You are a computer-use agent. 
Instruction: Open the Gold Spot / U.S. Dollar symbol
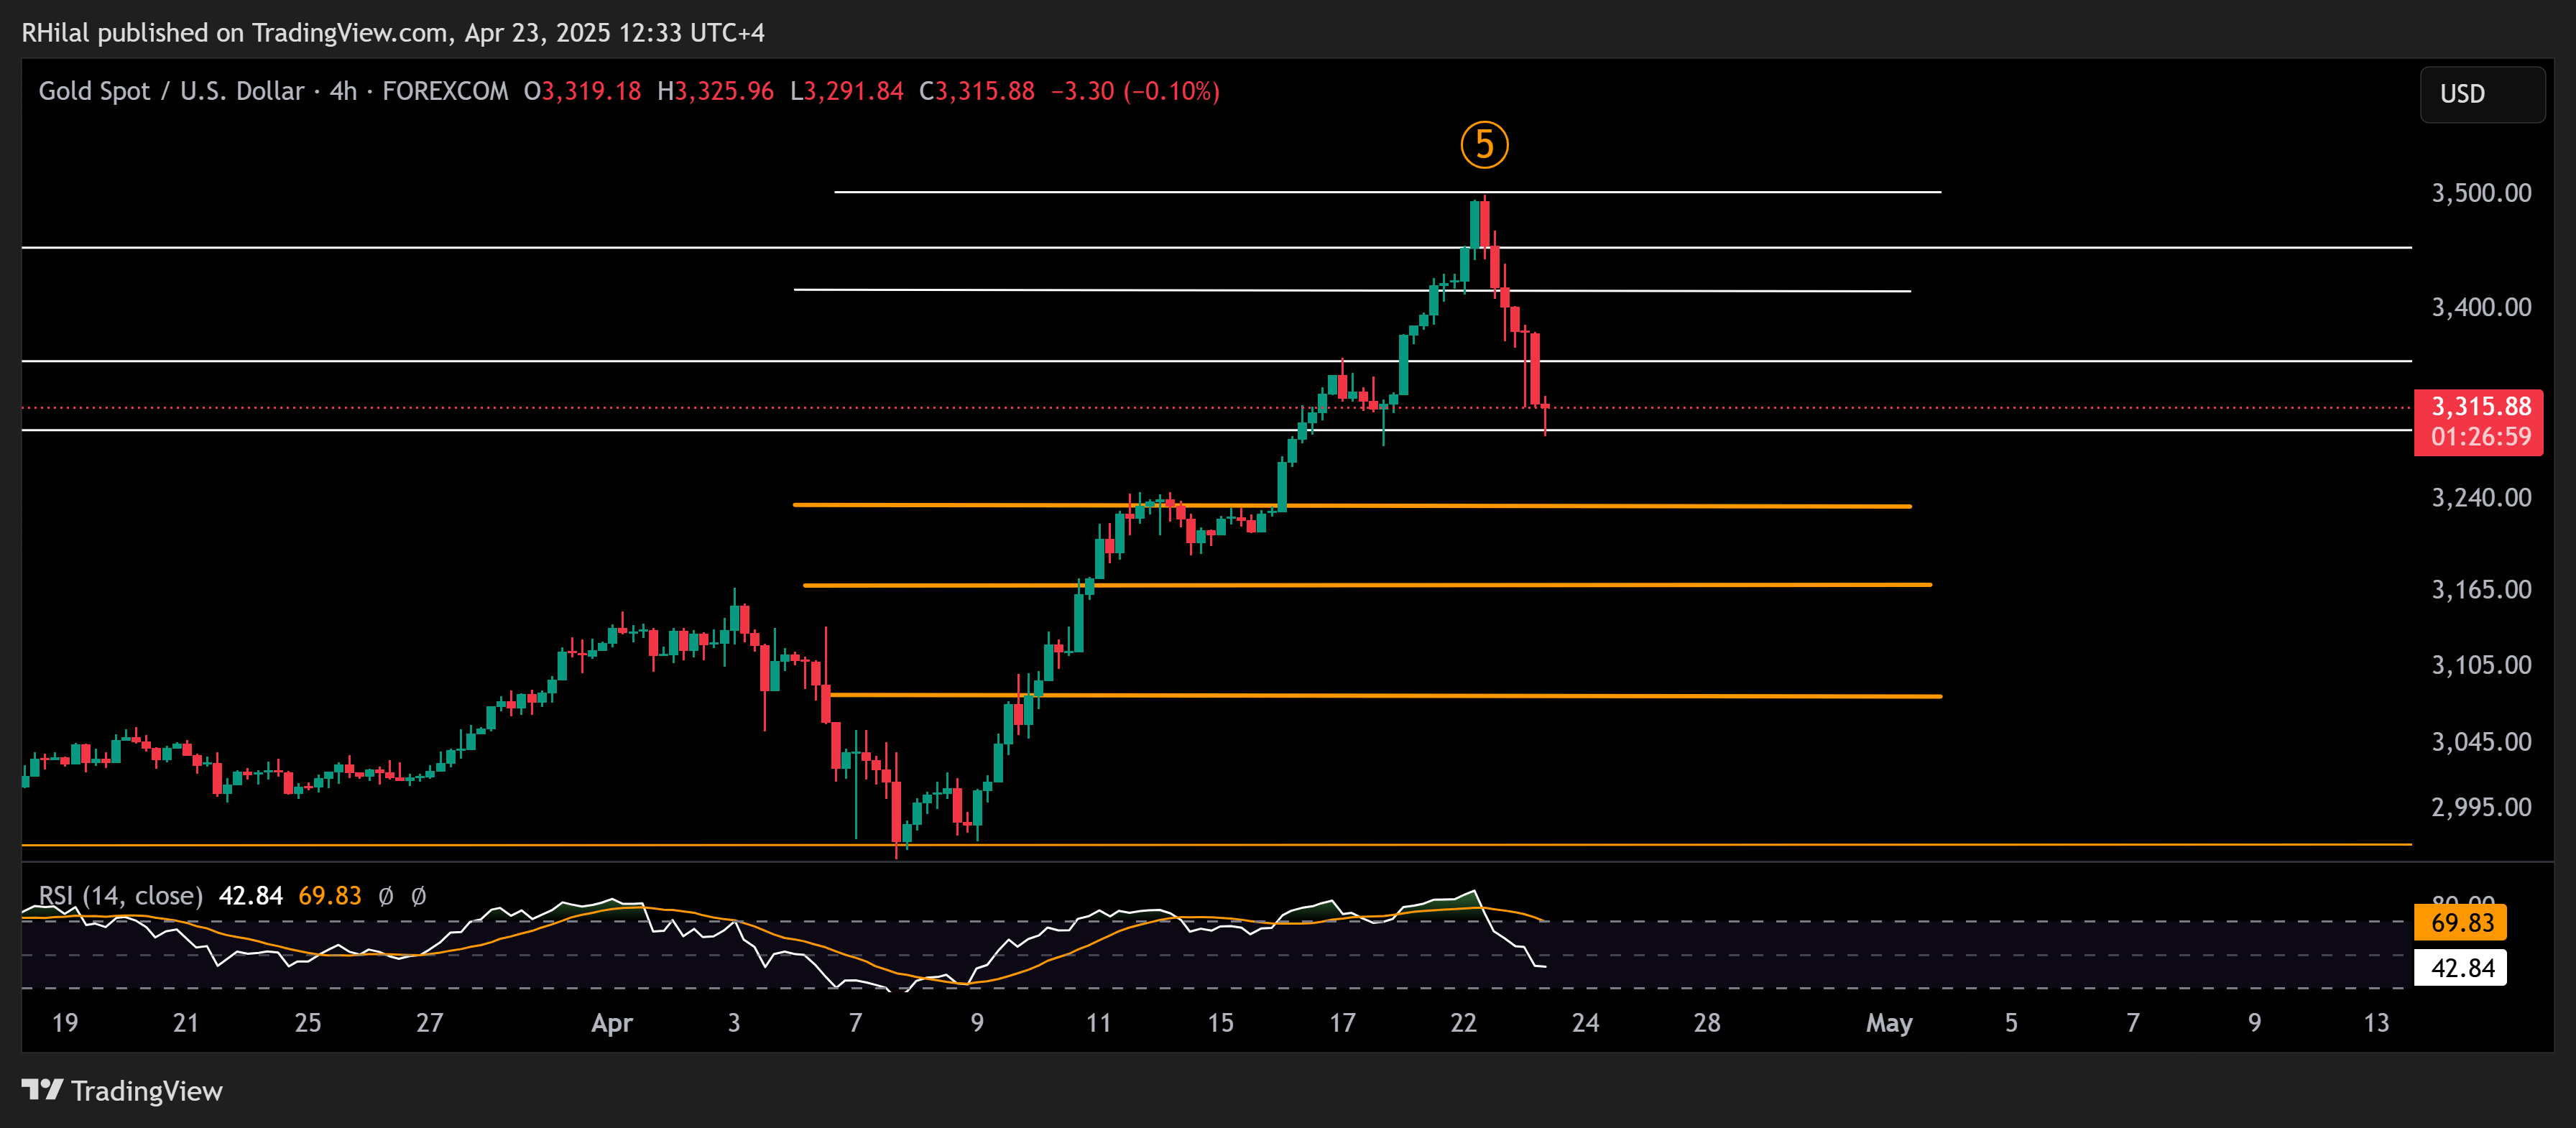point(170,91)
